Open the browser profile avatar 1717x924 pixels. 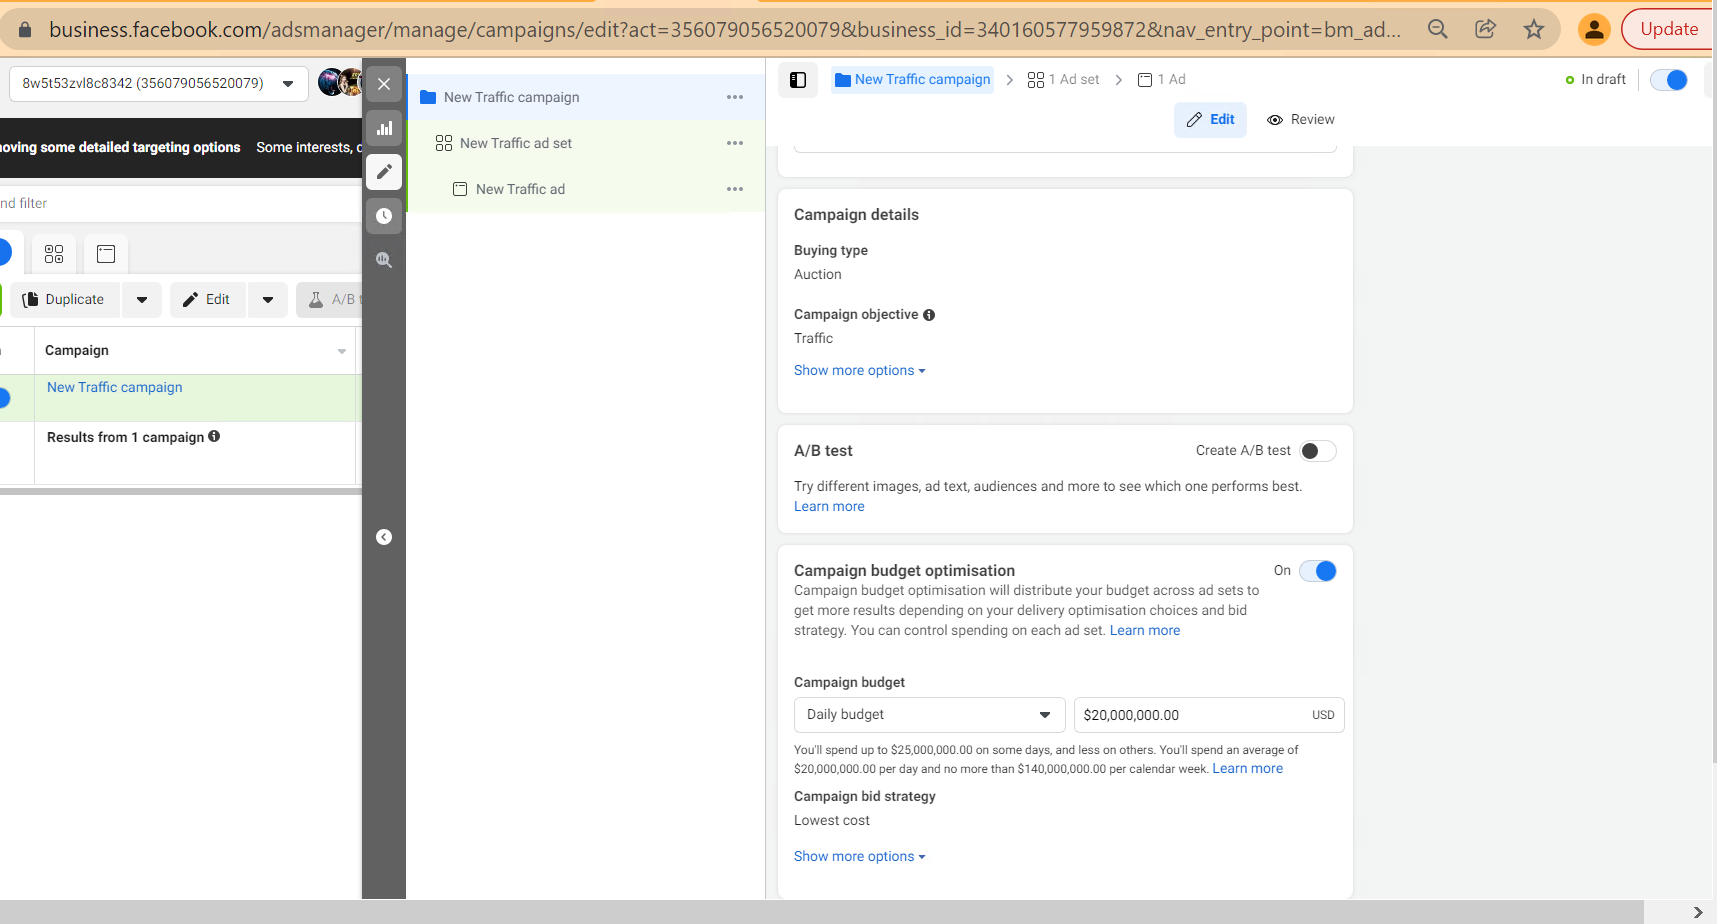click(x=1594, y=29)
